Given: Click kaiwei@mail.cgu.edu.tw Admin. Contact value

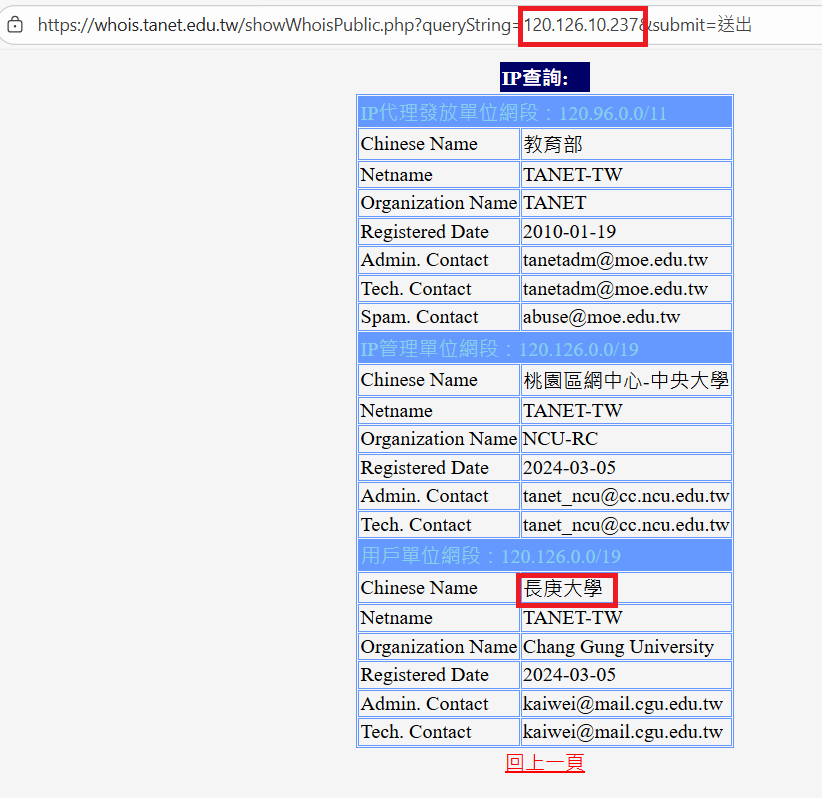Looking at the screenshot, I should 623,704.
